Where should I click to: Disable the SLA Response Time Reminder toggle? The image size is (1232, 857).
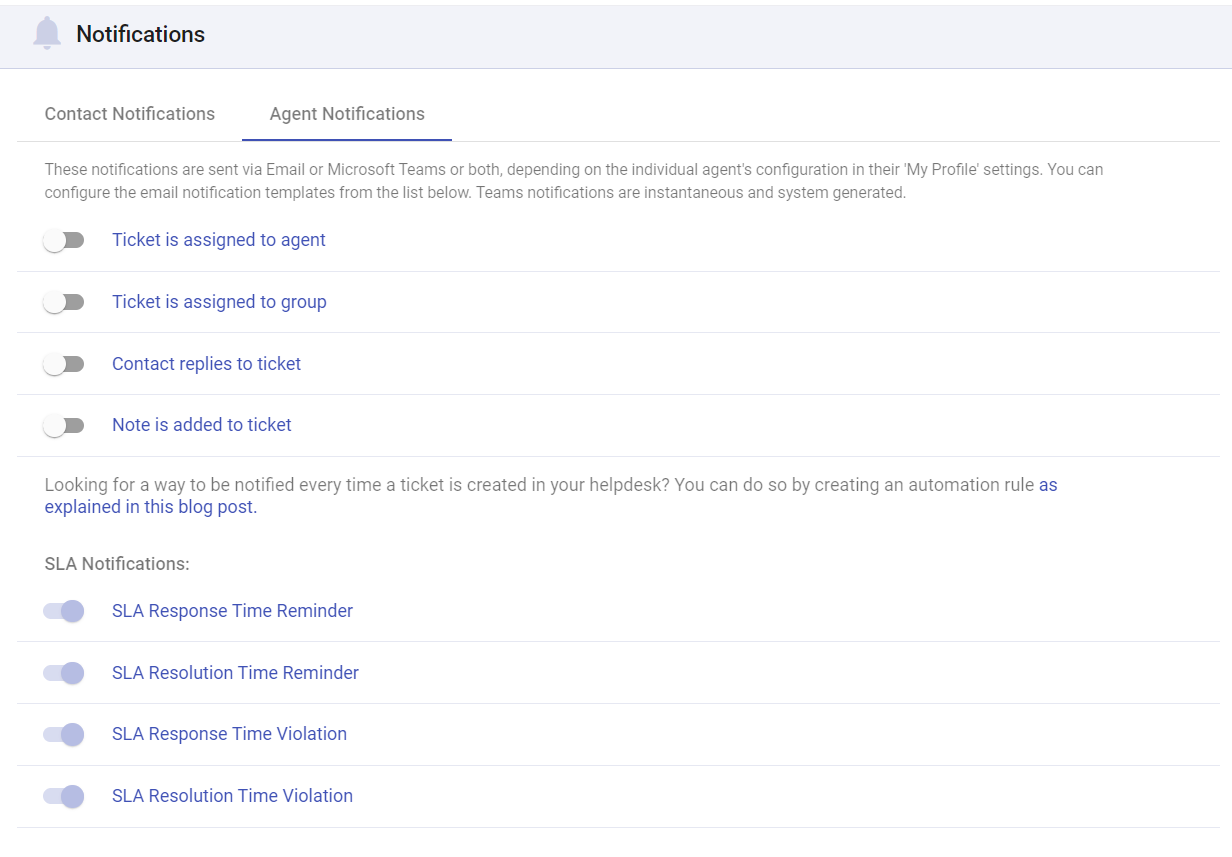point(64,610)
